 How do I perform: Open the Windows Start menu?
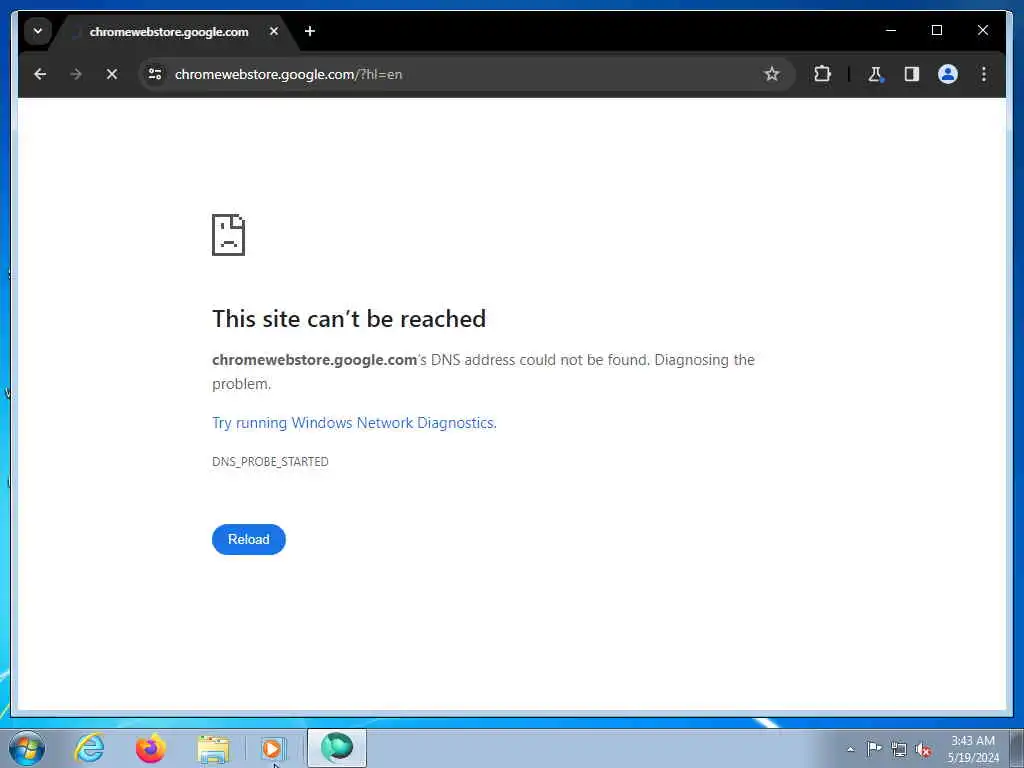[27, 748]
